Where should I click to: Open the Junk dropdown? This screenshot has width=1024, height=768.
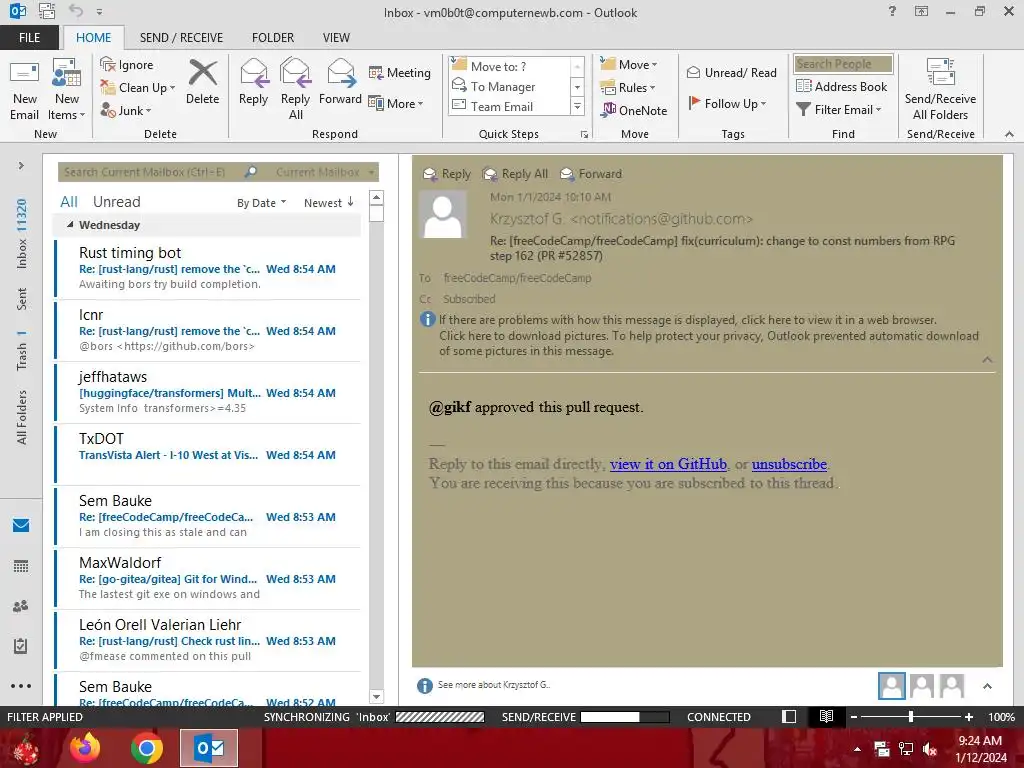(126, 110)
